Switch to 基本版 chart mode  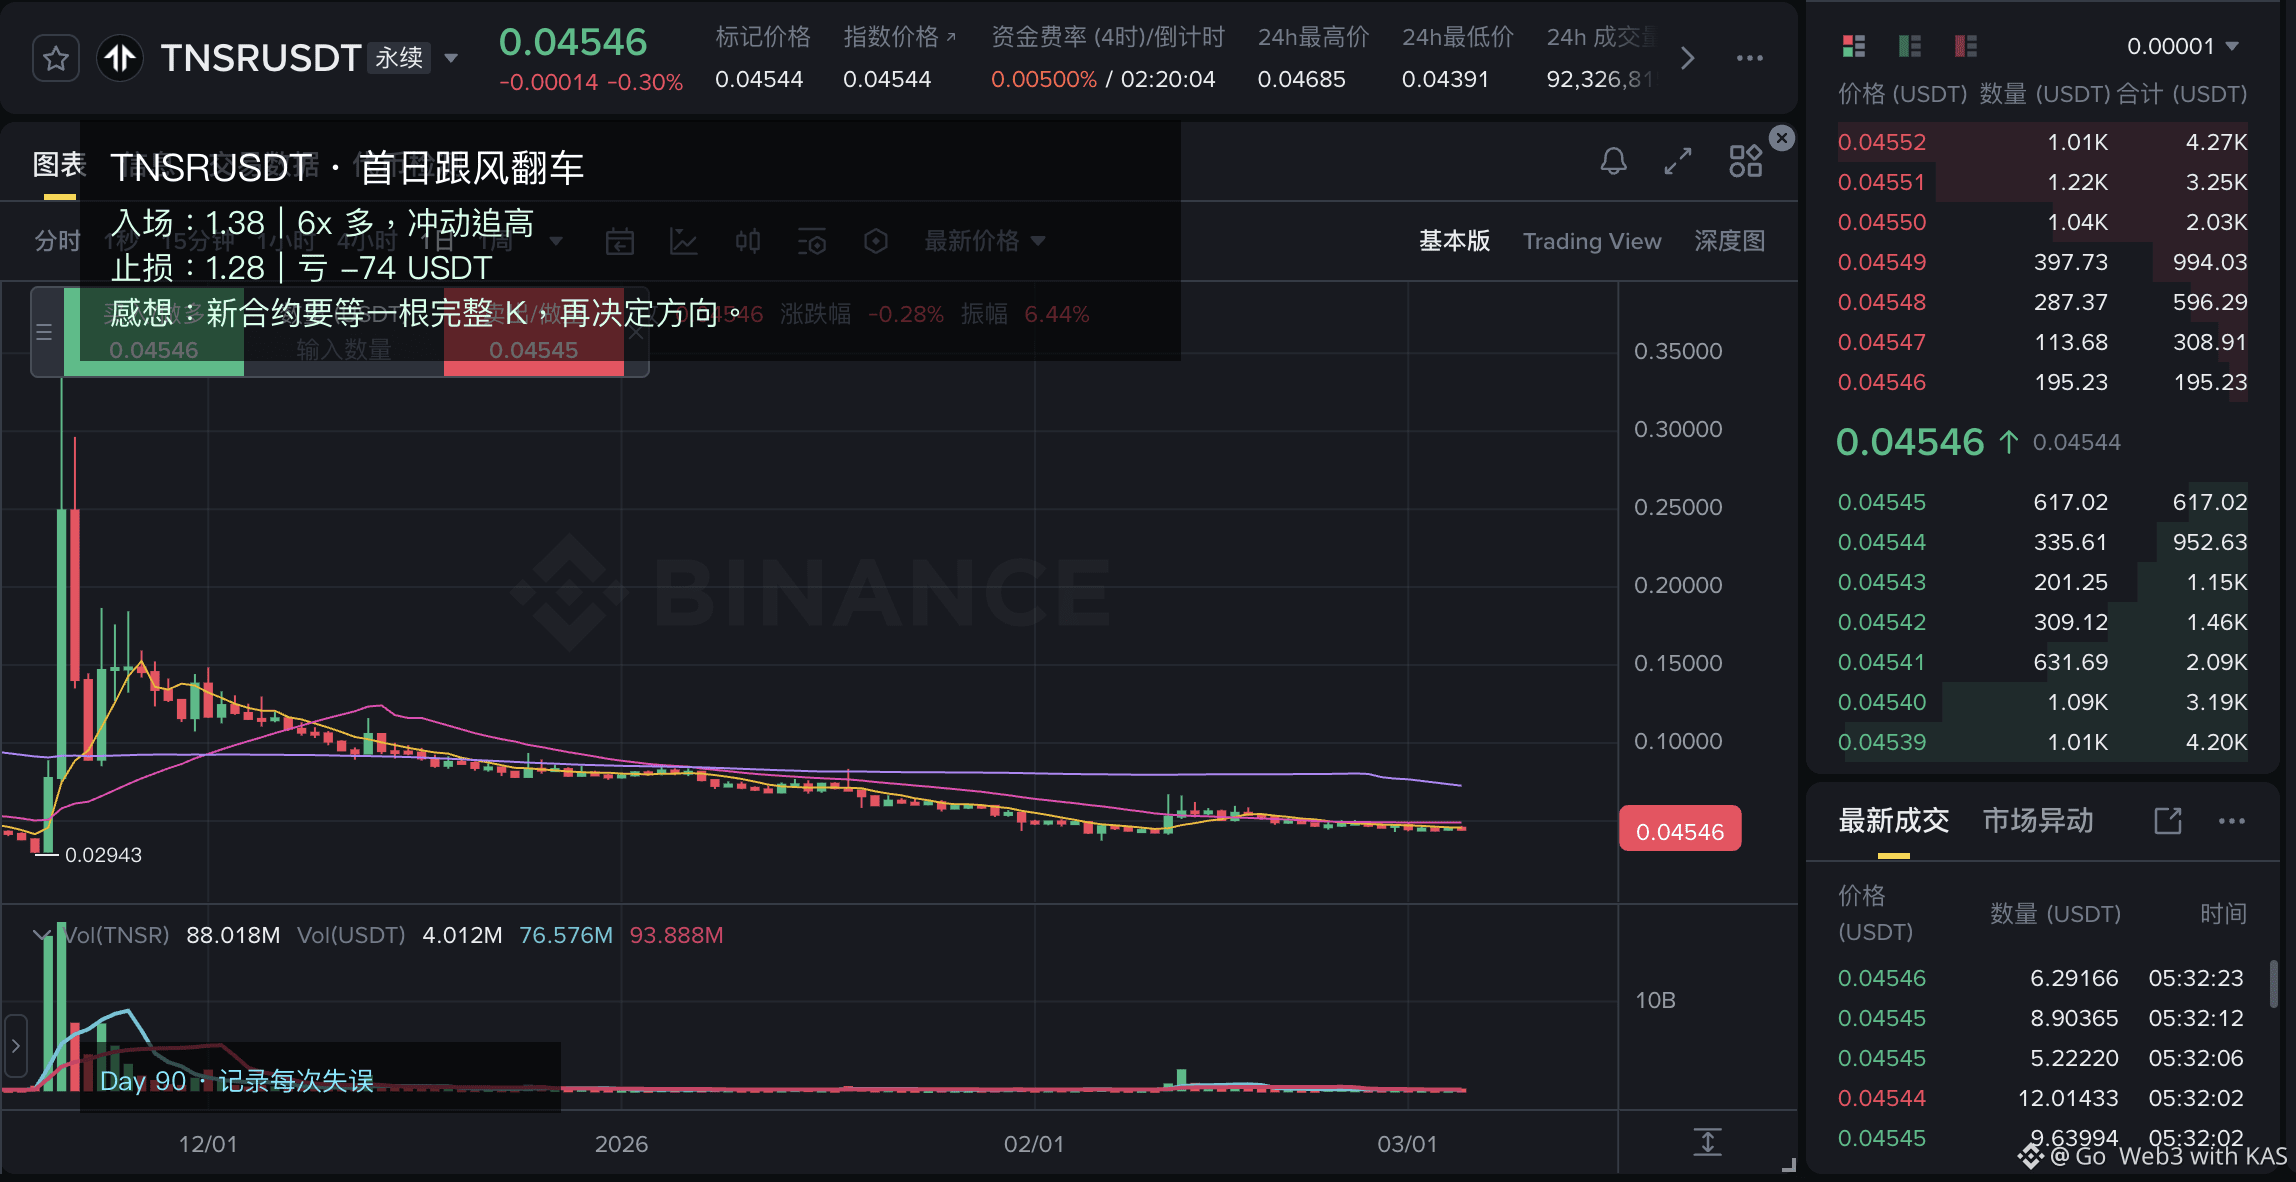pyautogui.click(x=1454, y=241)
